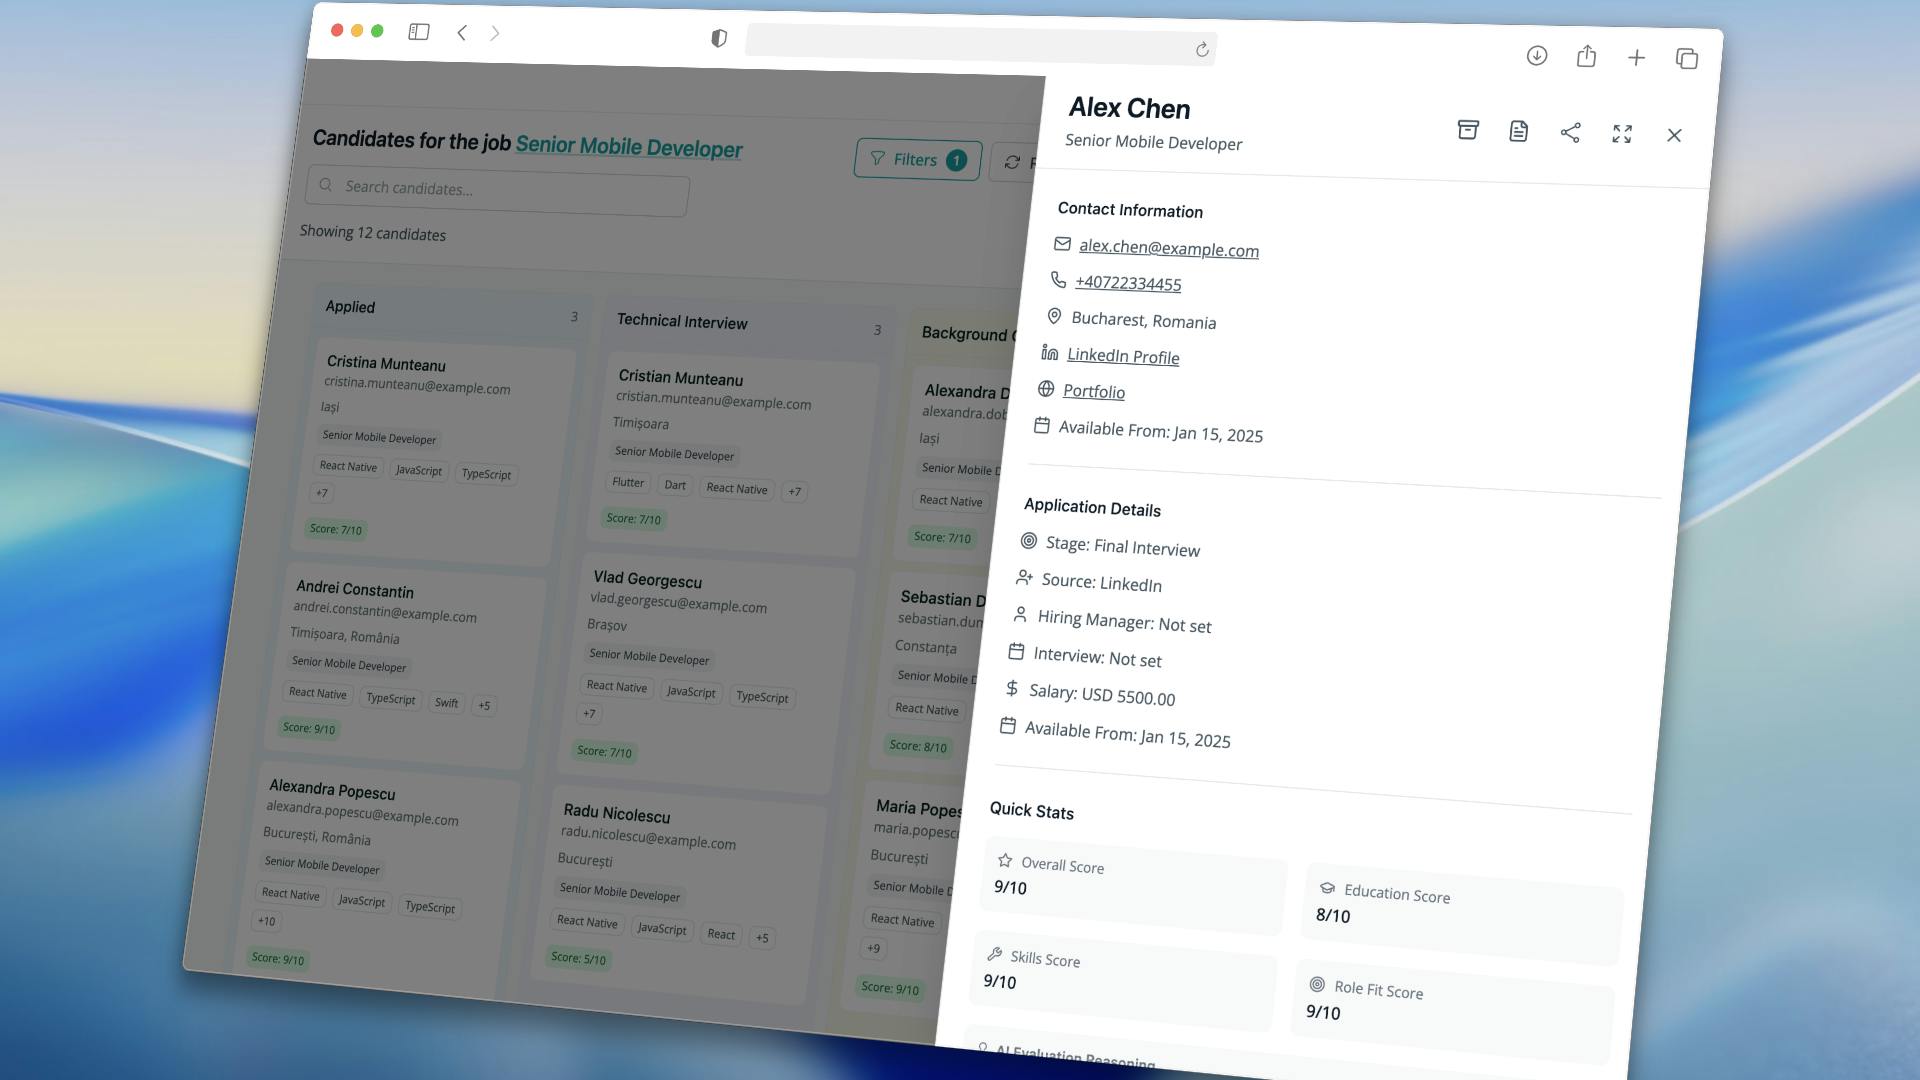Click the Senior Mobile Developer job title link
The image size is (1920, 1080).
629,147
